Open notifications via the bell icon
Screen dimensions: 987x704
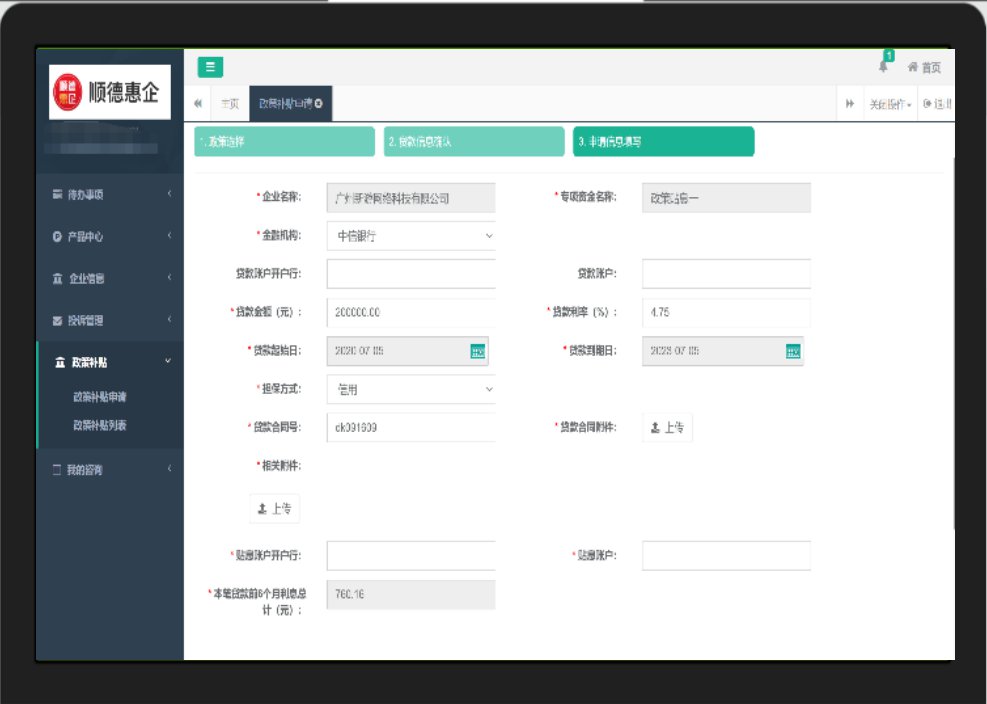click(883, 67)
